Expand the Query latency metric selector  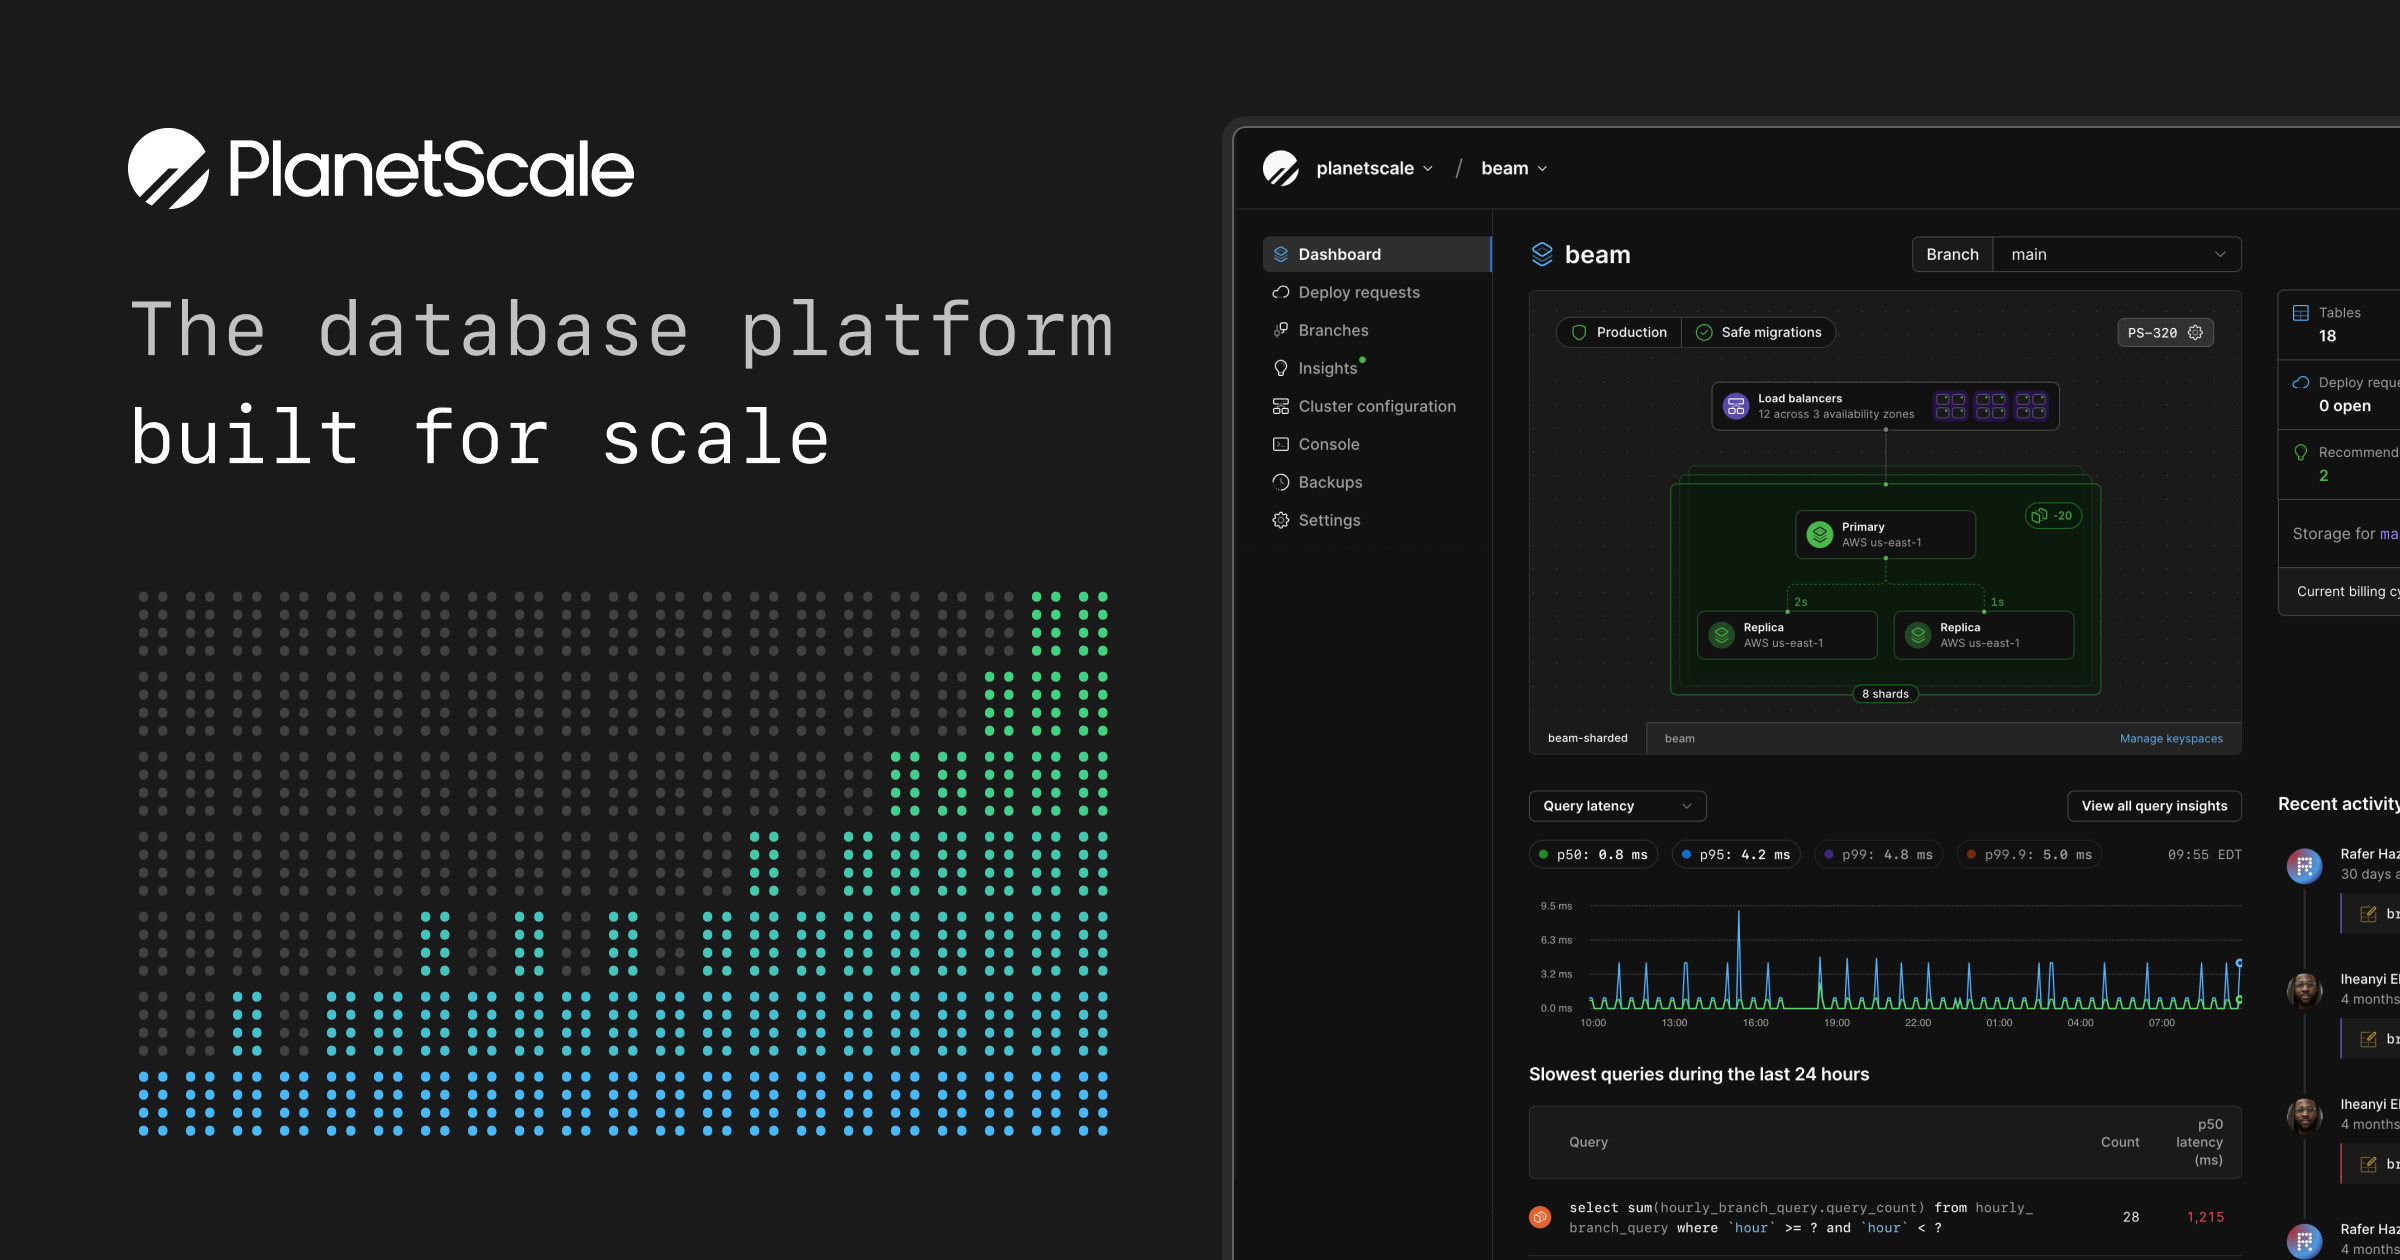tap(1617, 806)
